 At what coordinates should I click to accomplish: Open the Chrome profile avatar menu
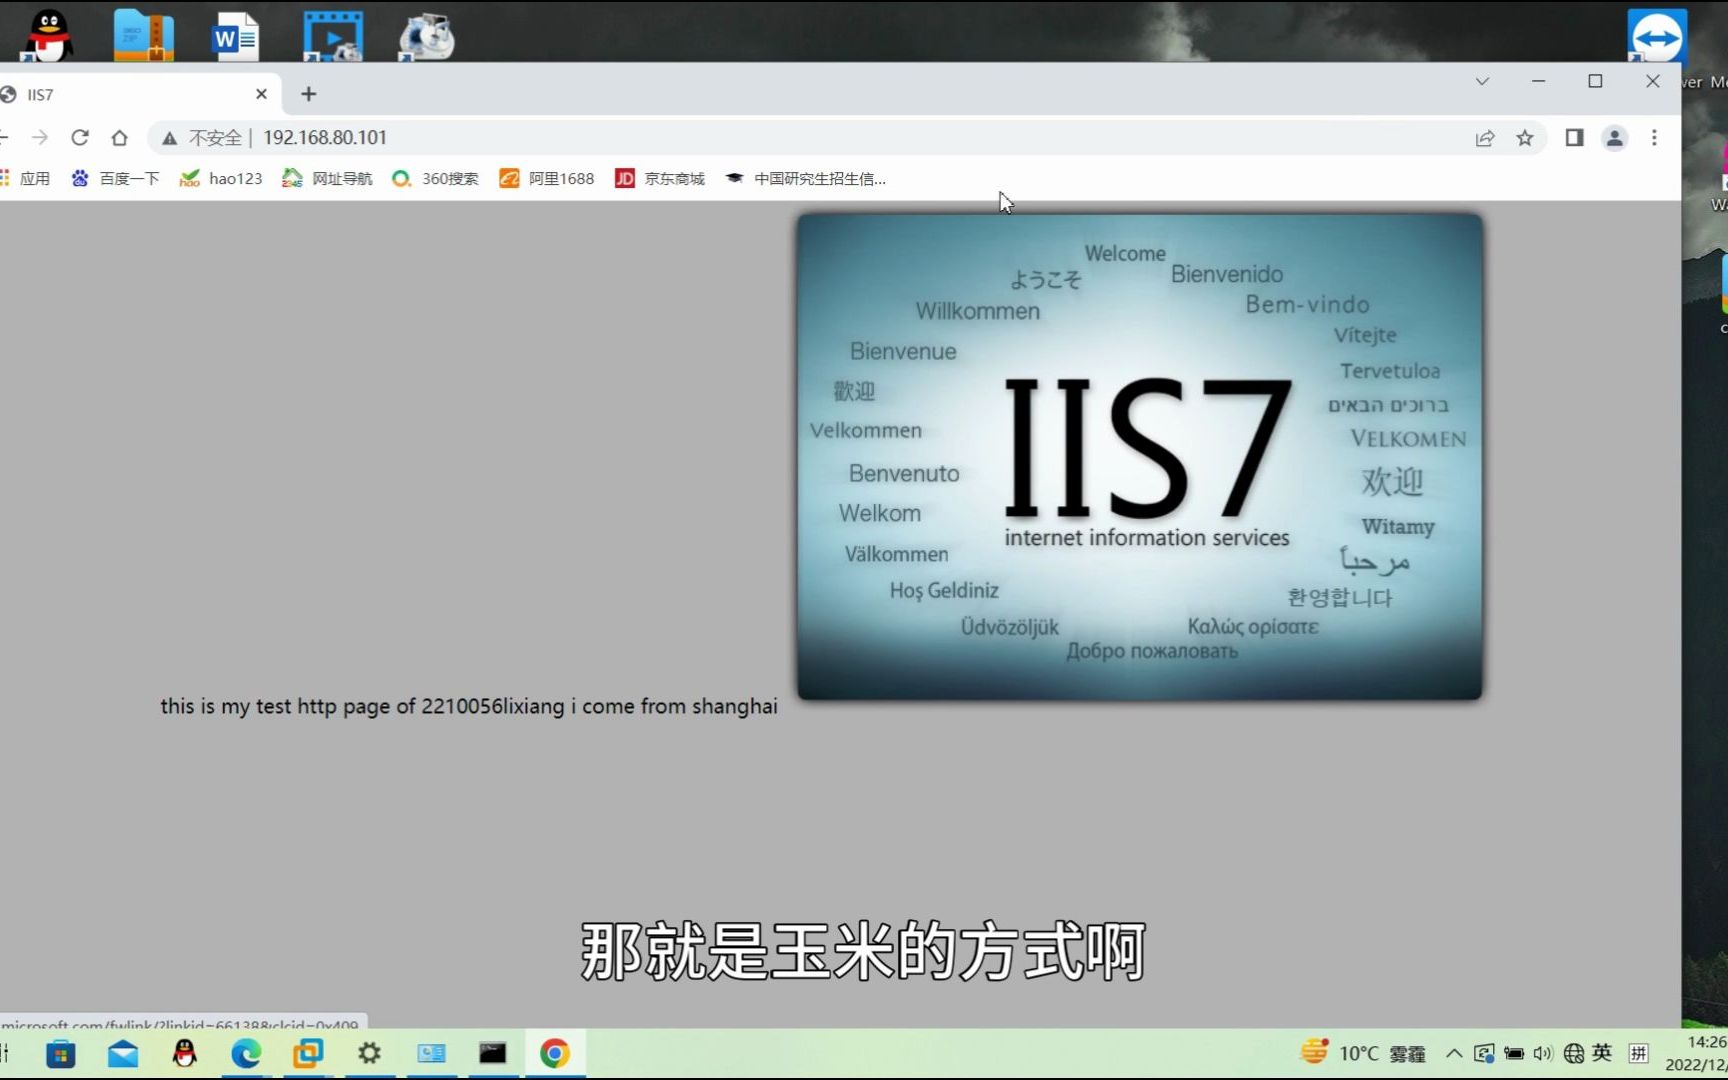click(x=1614, y=138)
